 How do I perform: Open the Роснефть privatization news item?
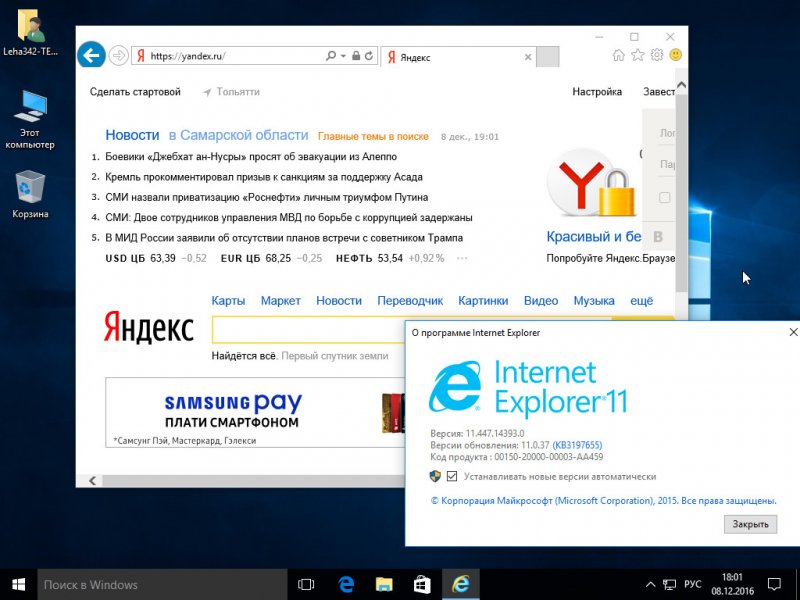[x=267, y=197]
